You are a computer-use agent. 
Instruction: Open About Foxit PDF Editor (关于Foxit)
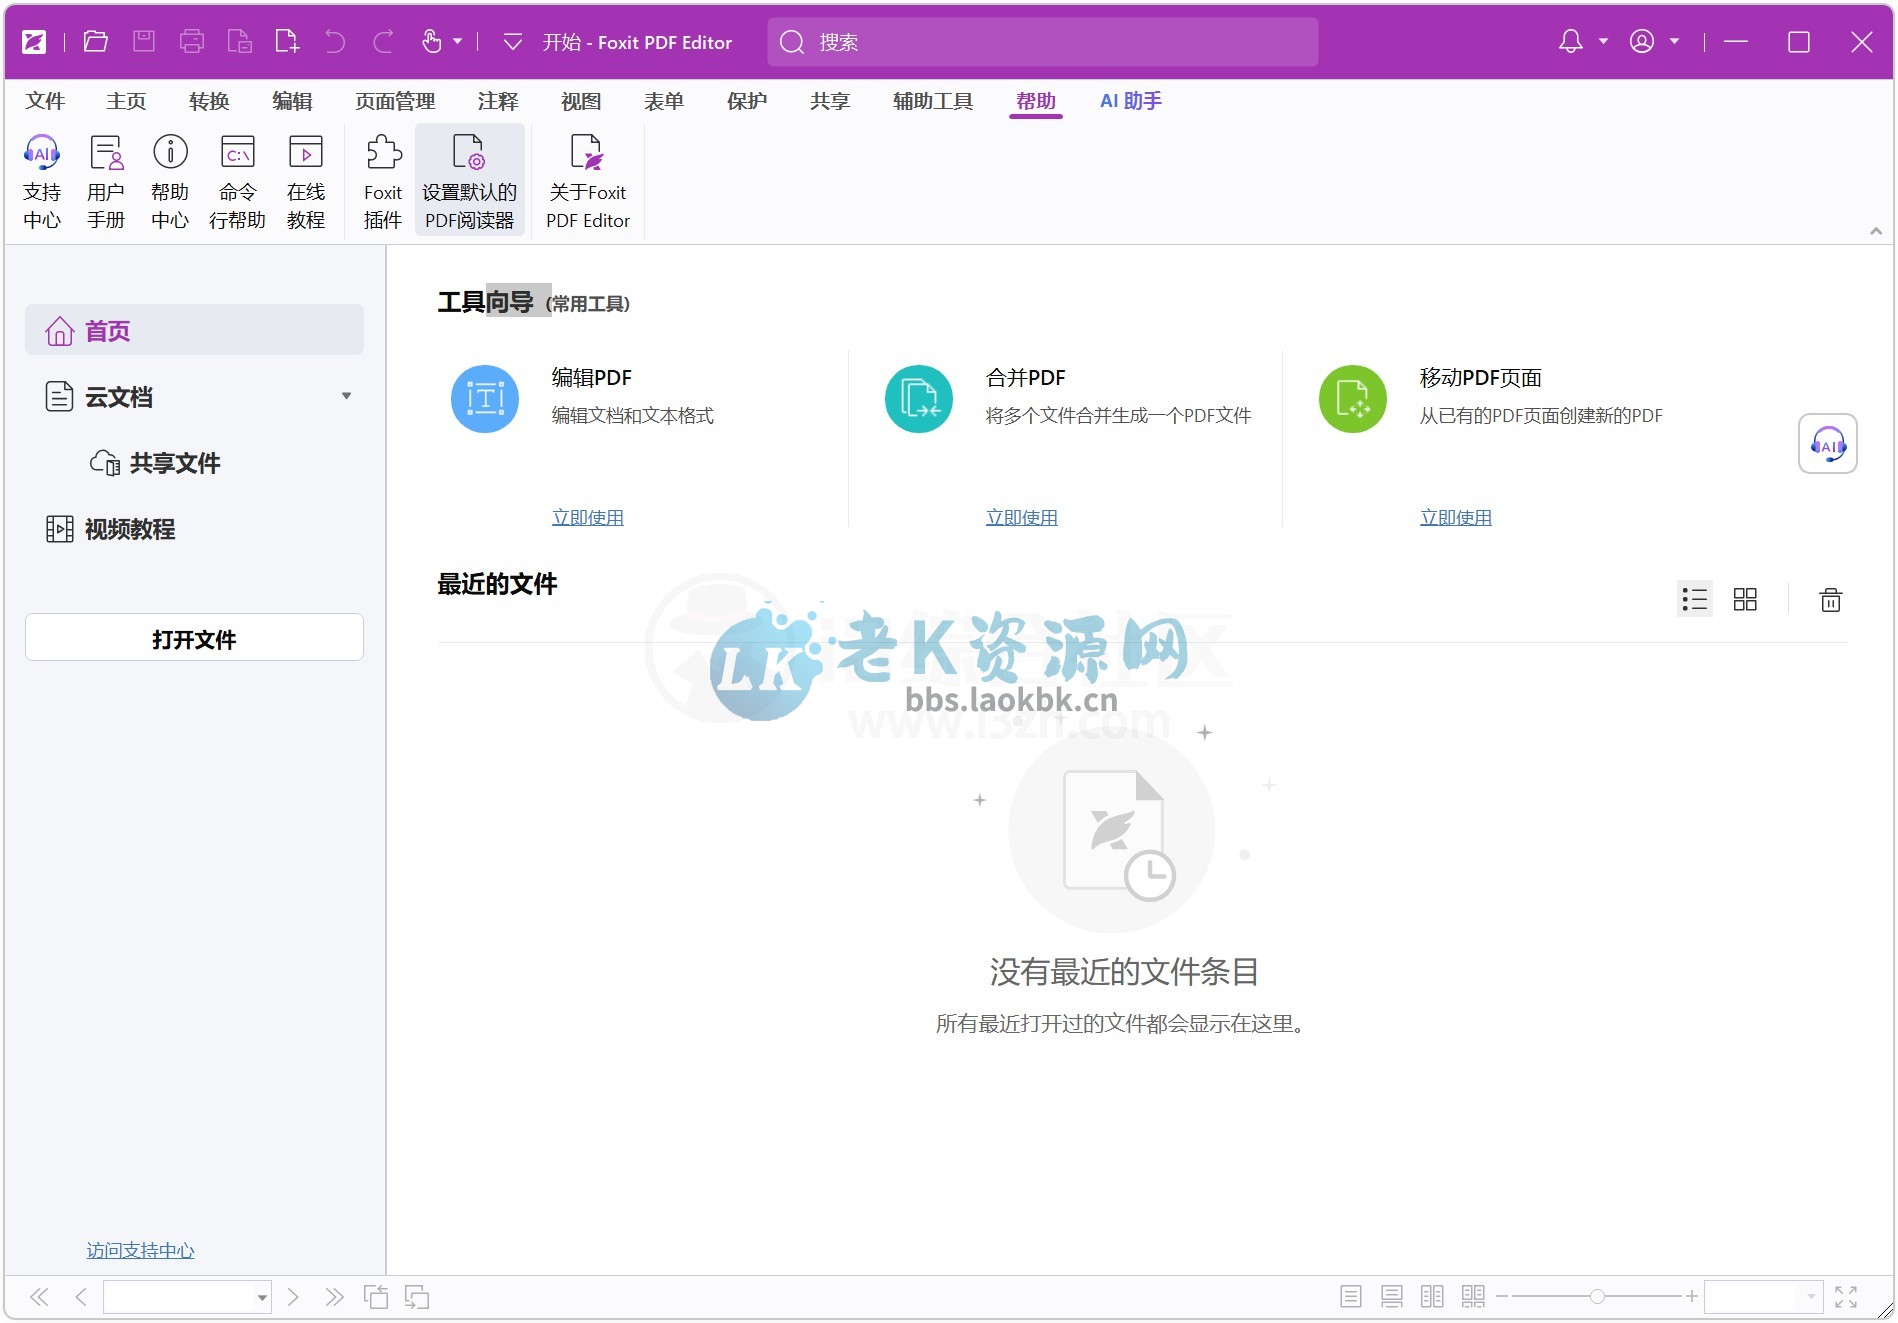click(x=588, y=181)
